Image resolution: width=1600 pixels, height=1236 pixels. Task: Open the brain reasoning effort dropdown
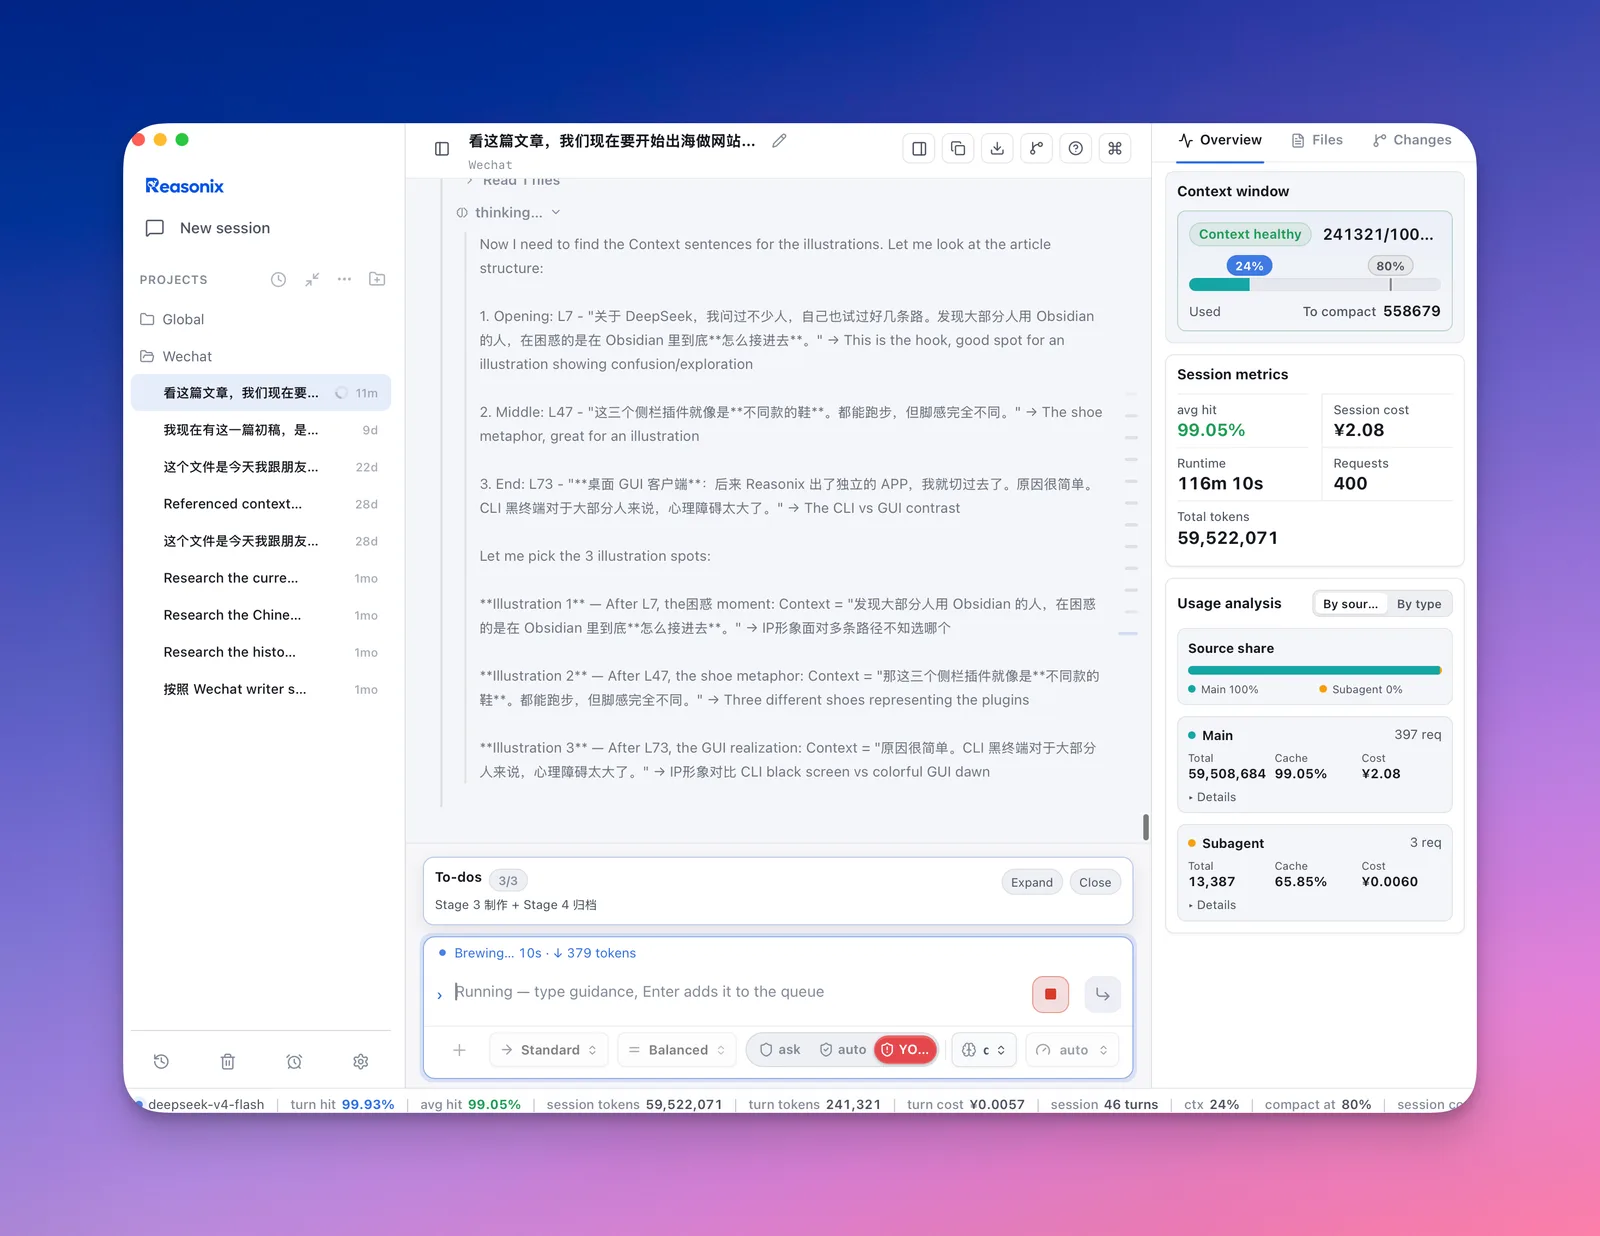[x=984, y=1050]
